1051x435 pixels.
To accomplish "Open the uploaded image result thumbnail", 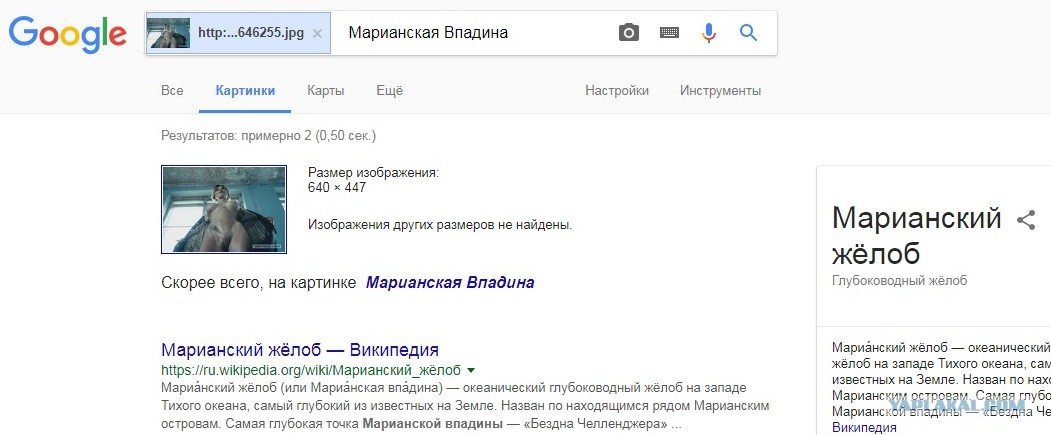I will pyautogui.click(x=224, y=209).
